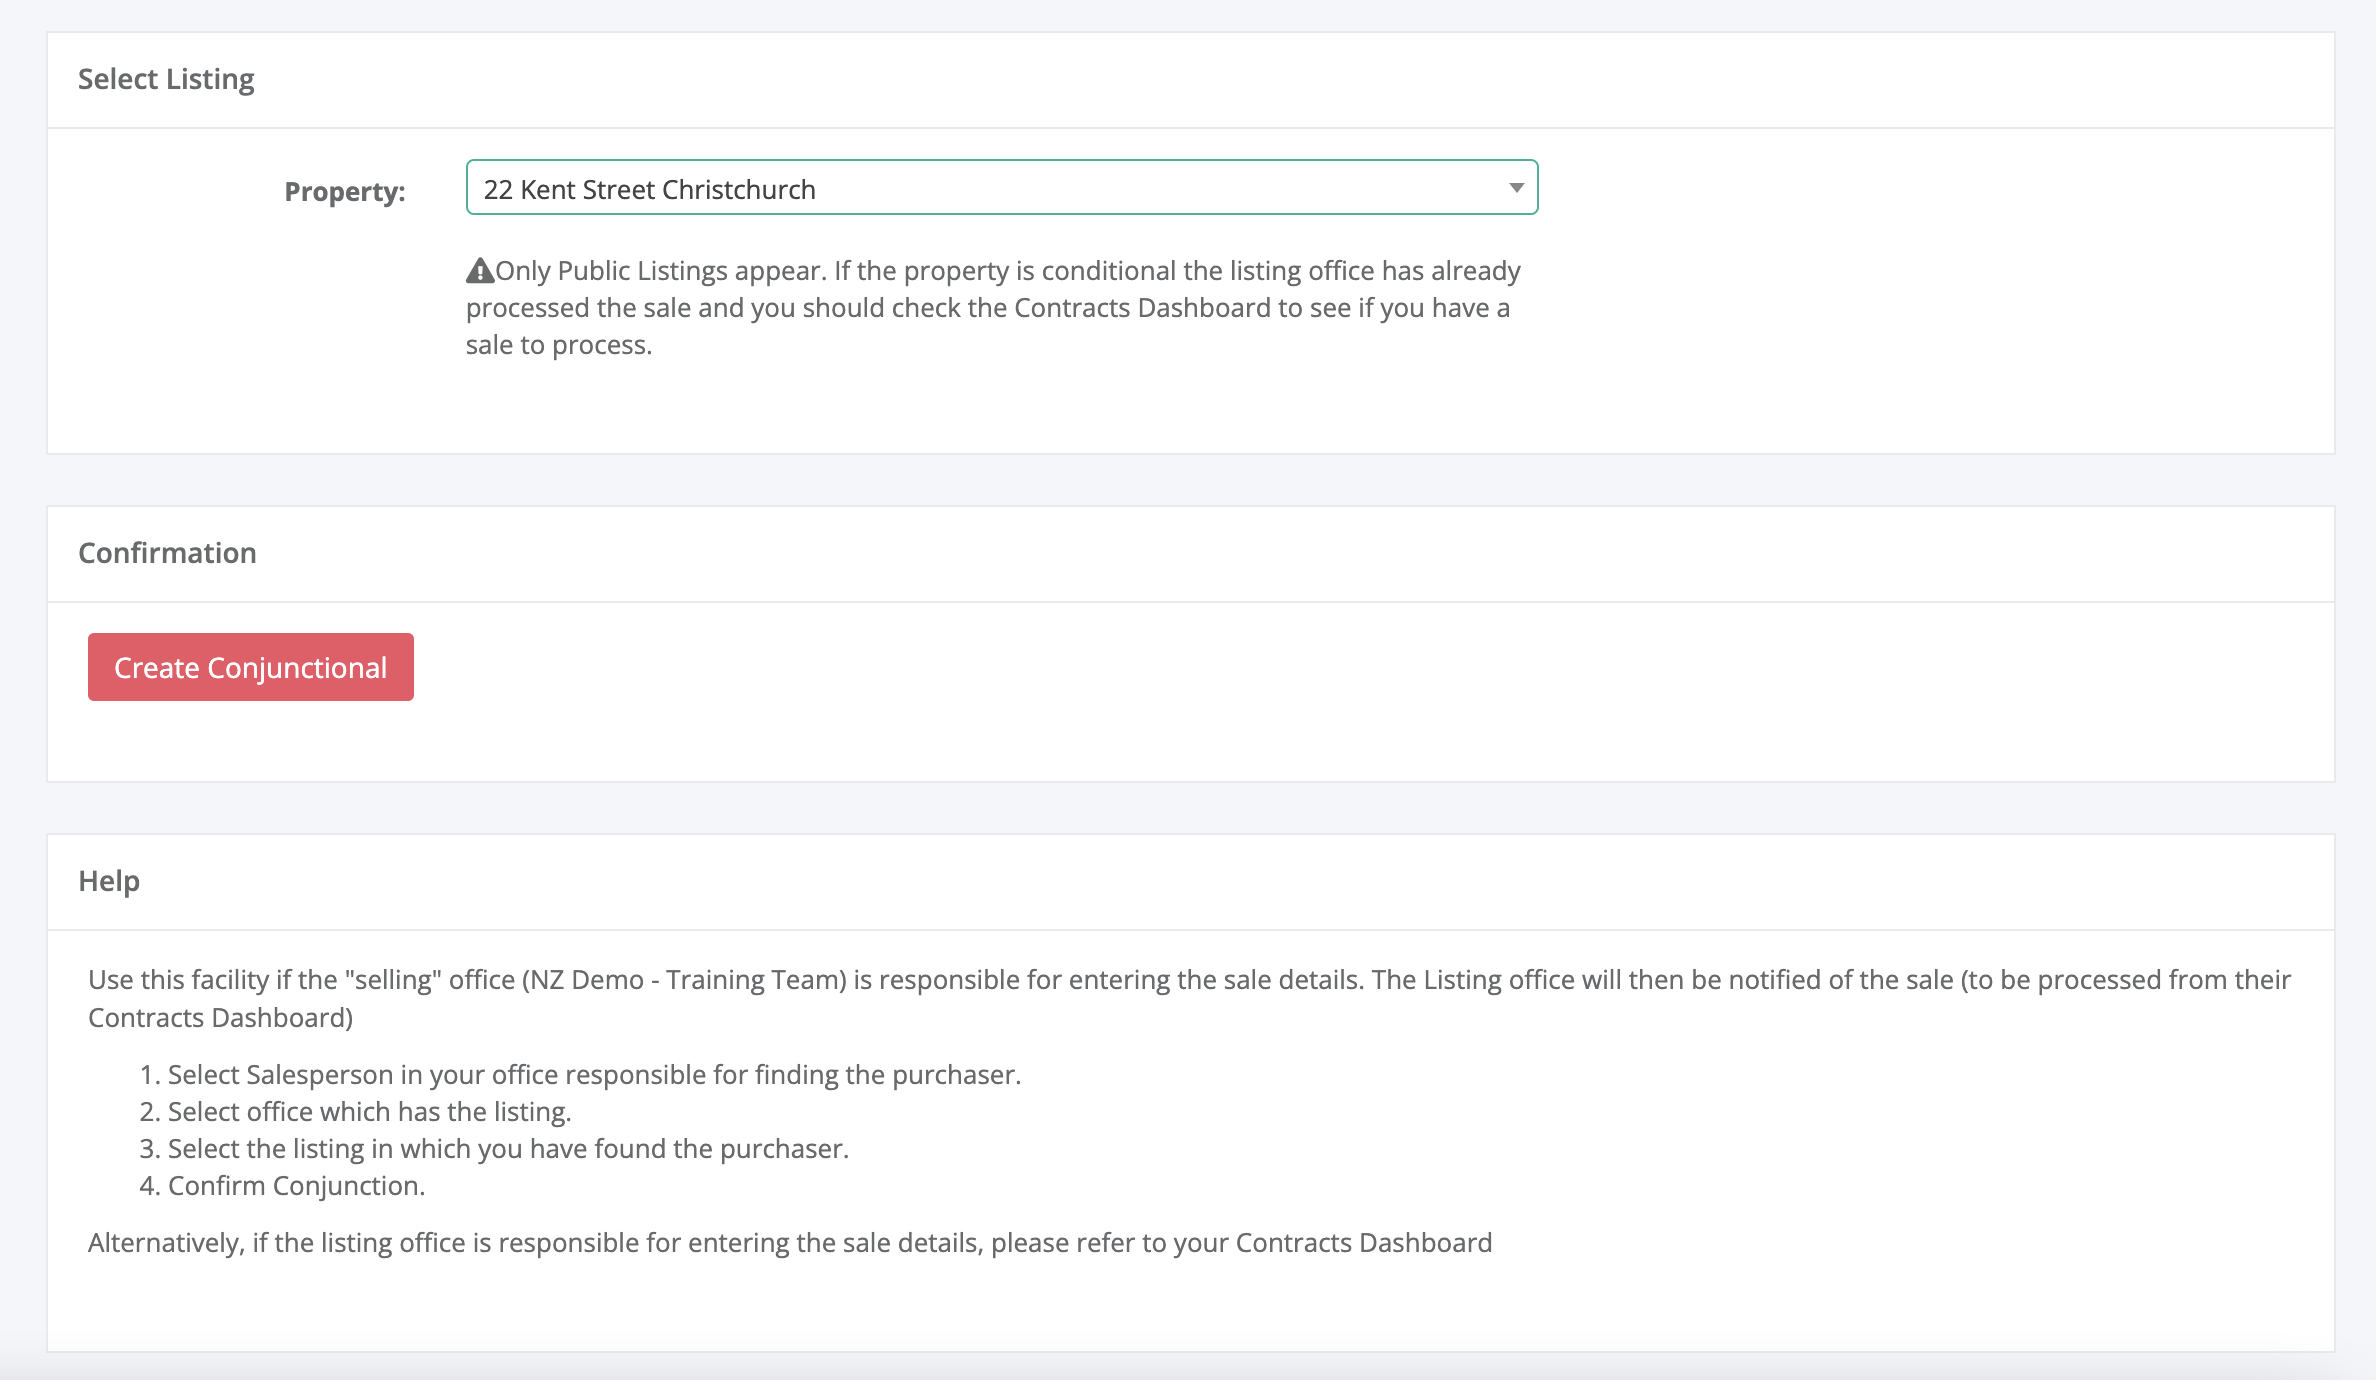2376x1380 pixels.
Task: Click help step 3 Select the listing
Action: pos(507,1149)
